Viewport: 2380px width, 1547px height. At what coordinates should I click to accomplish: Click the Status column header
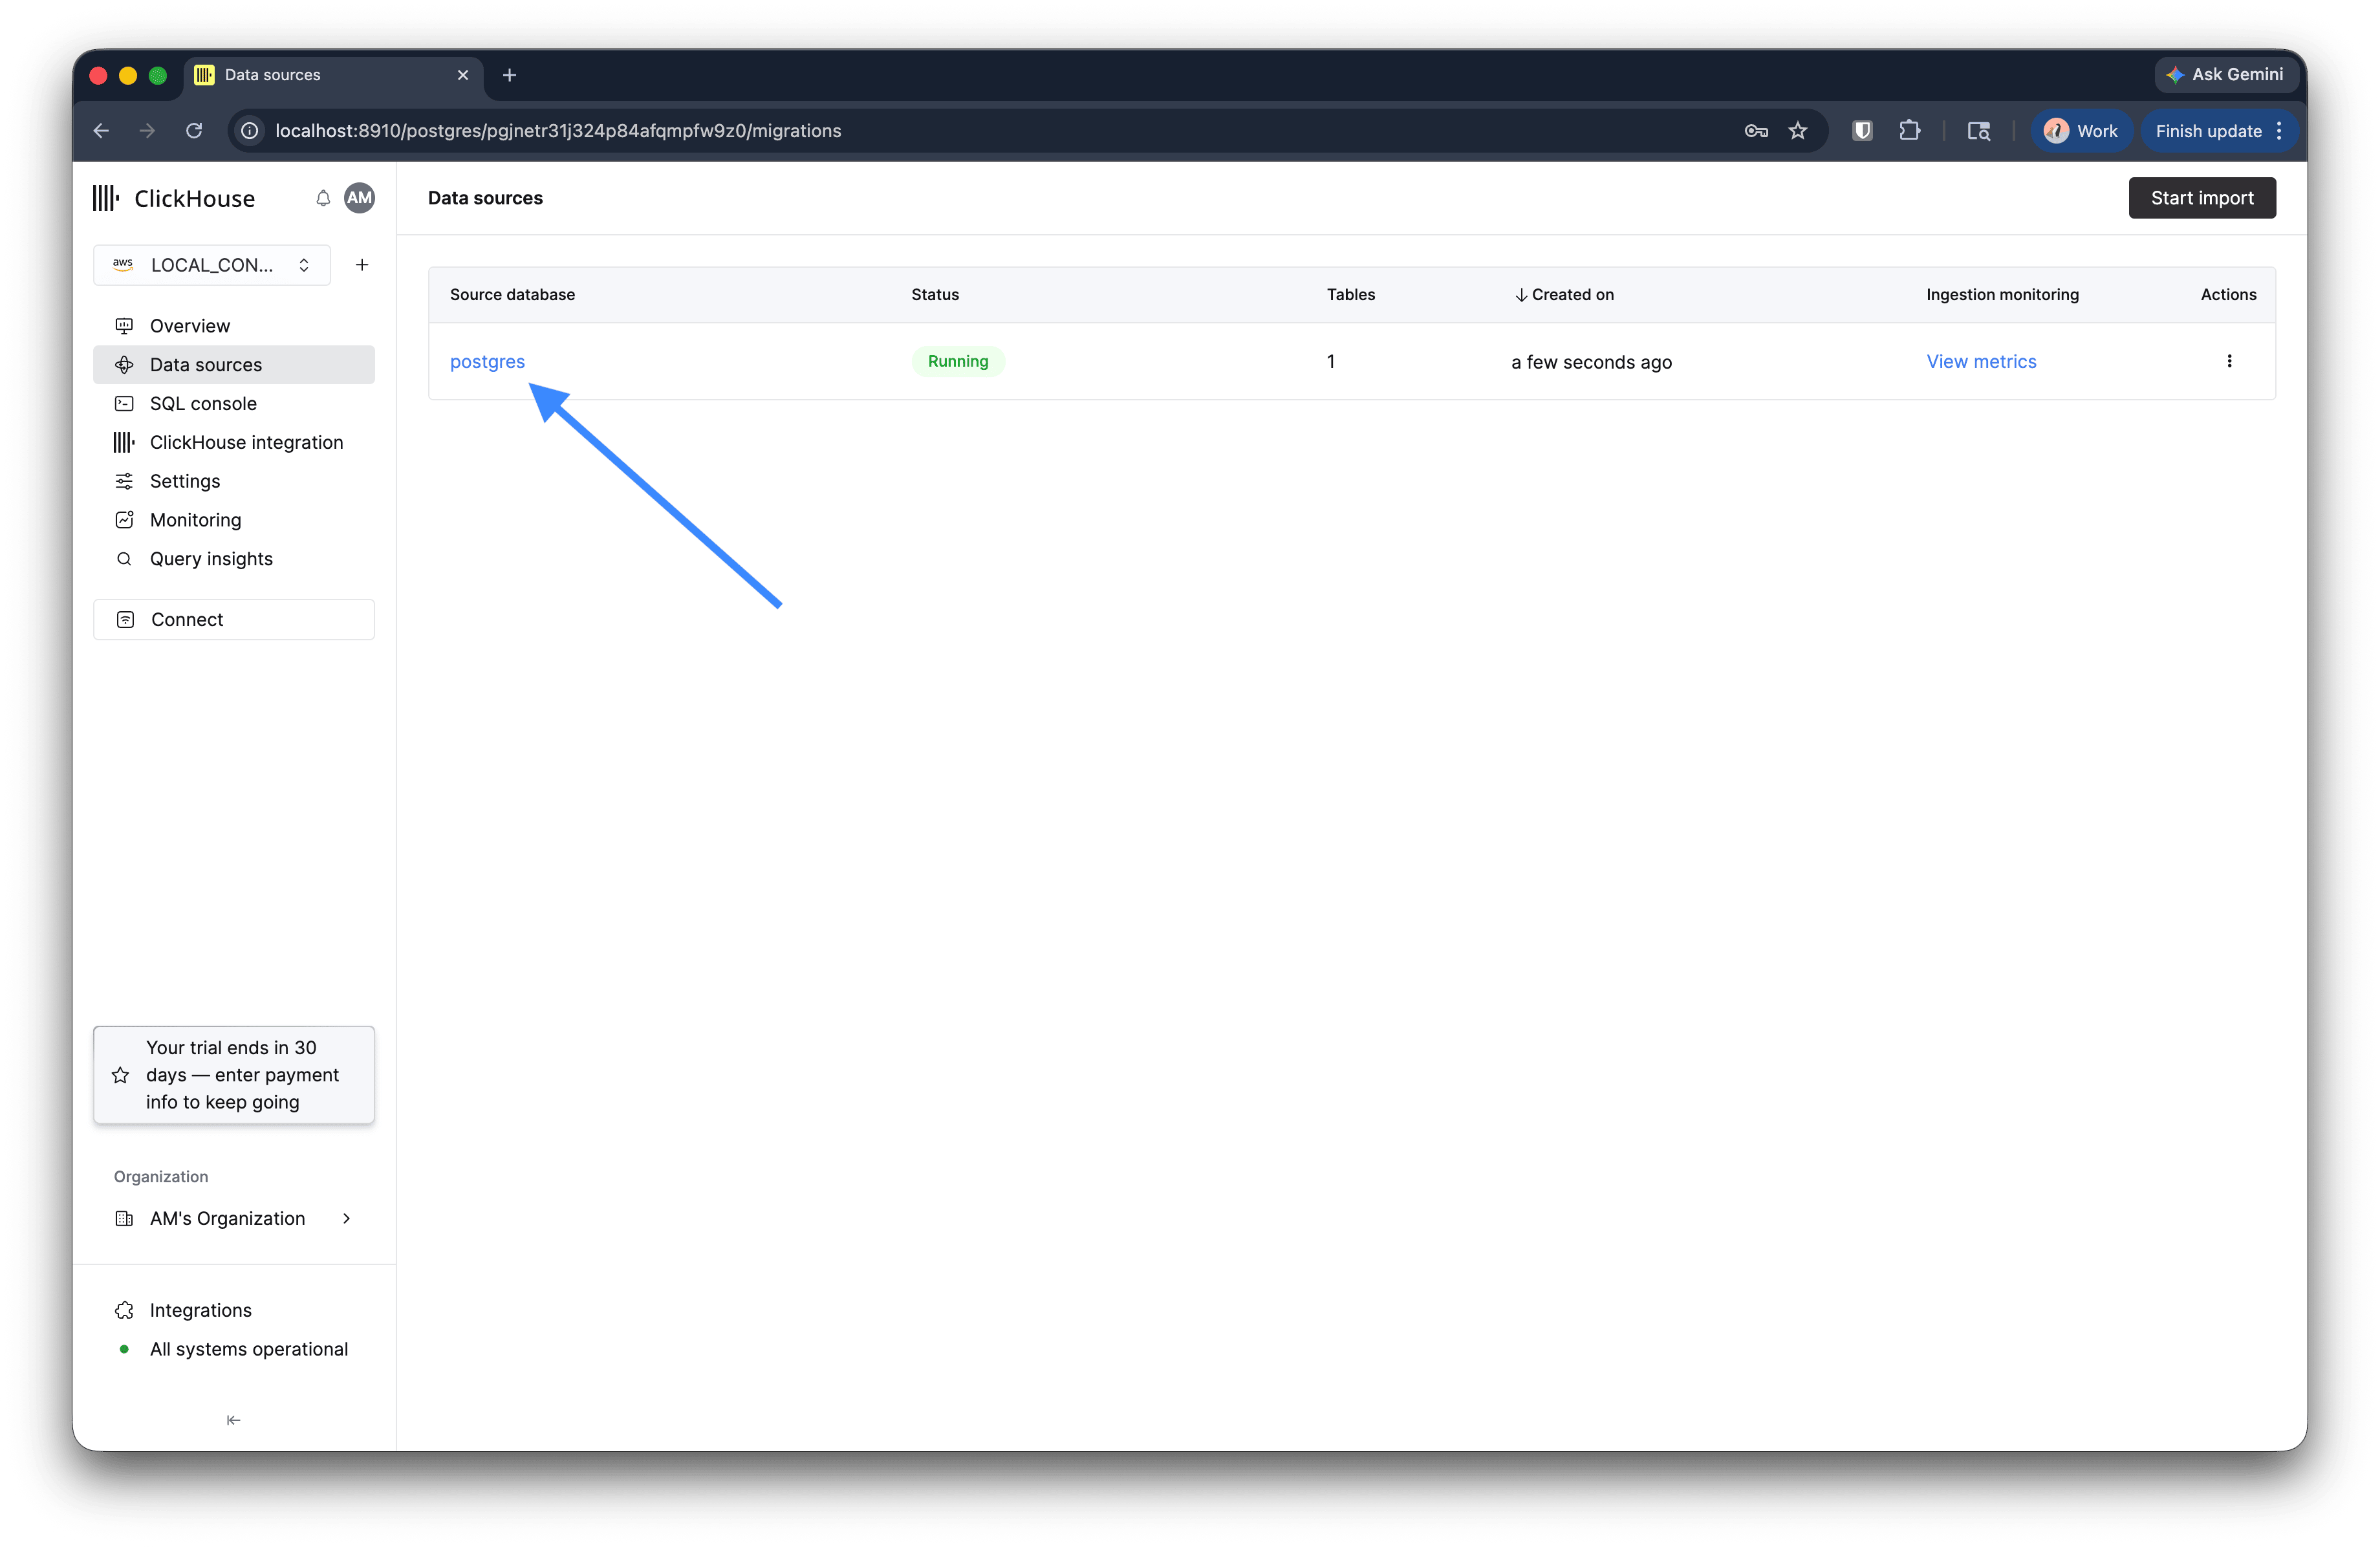[x=935, y=295]
